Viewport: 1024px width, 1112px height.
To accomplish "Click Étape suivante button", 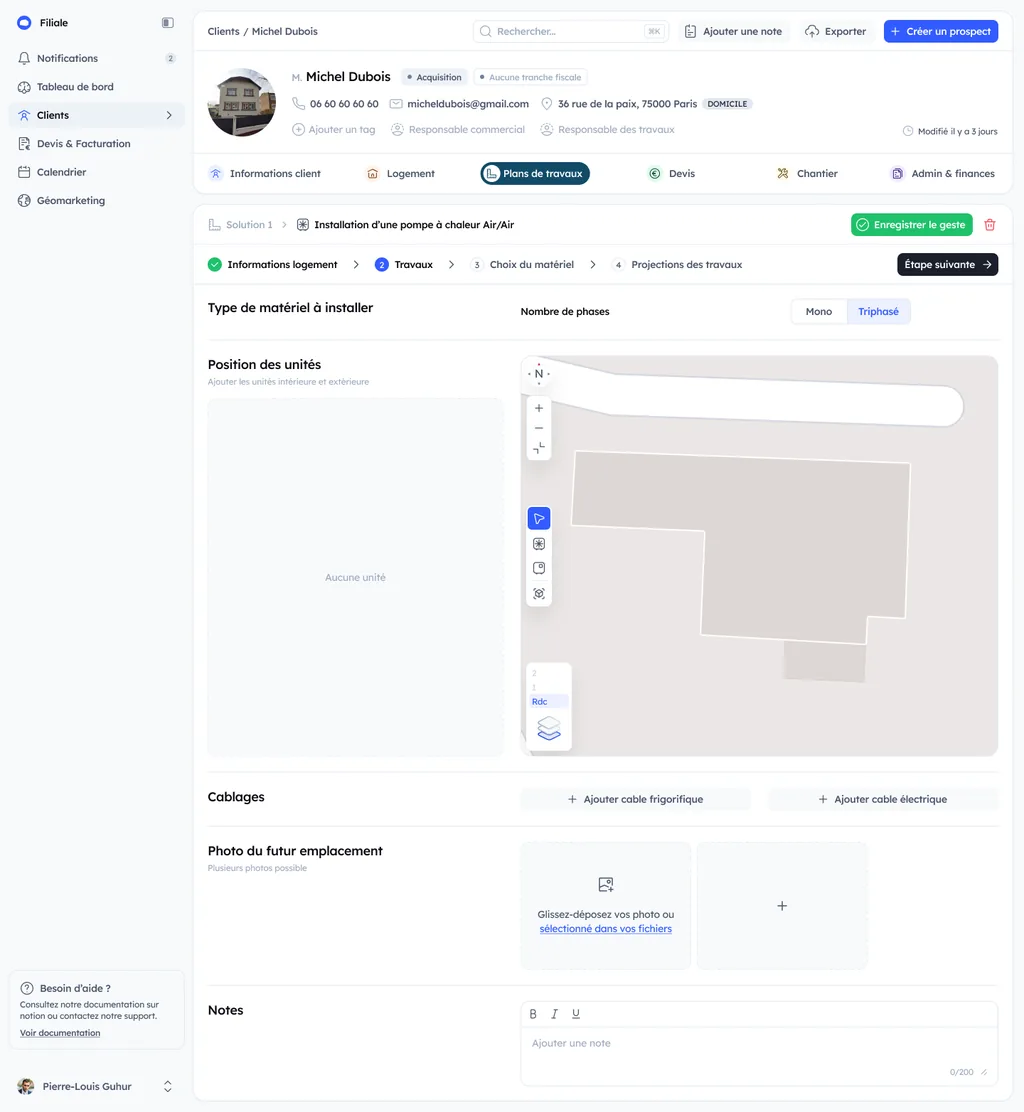I will 947,265.
